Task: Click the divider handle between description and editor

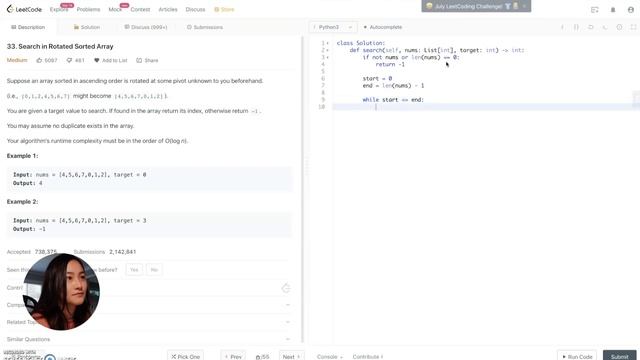Action: 306,167
